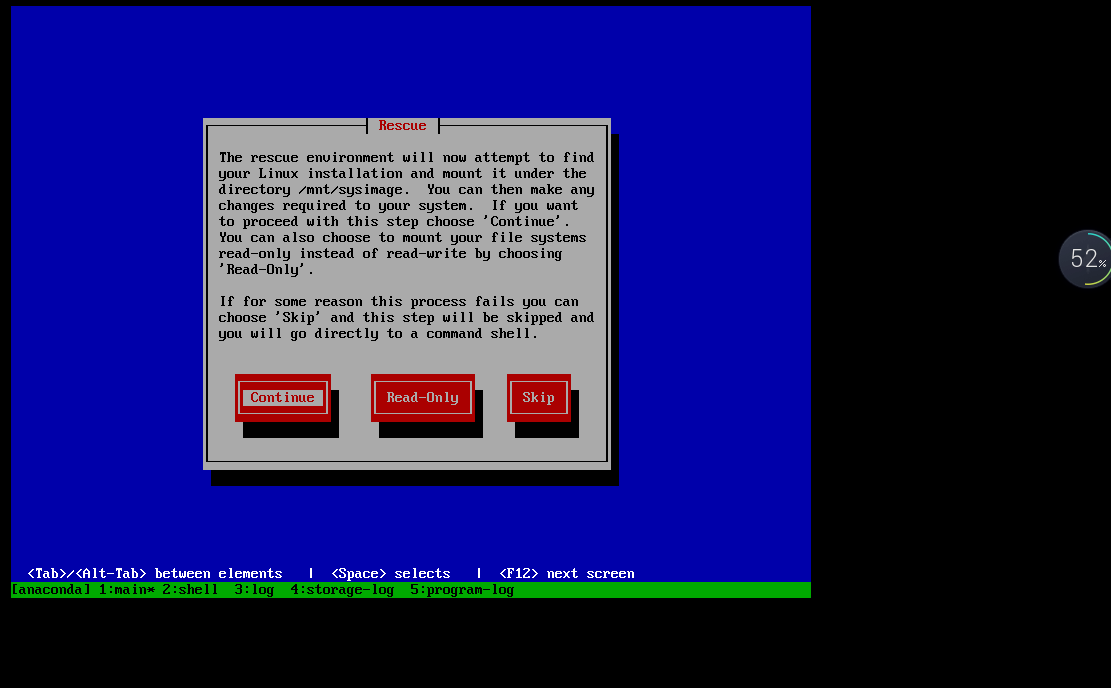Choose the Continue button
The image size is (1111, 688).
coord(283,397)
